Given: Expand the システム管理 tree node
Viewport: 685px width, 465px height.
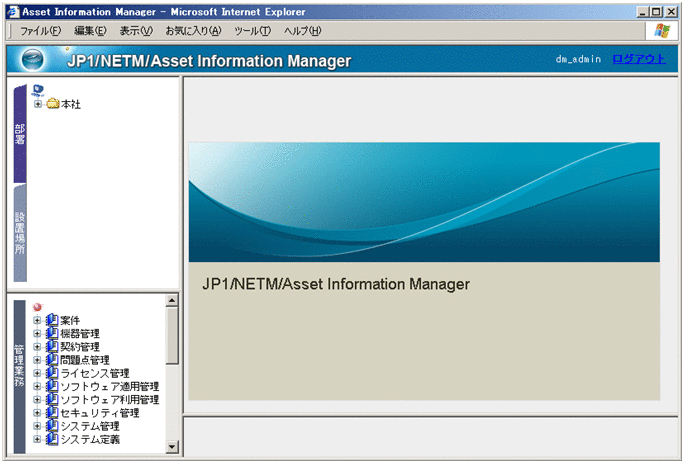Looking at the screenshot, I should (x=38, y=426).
